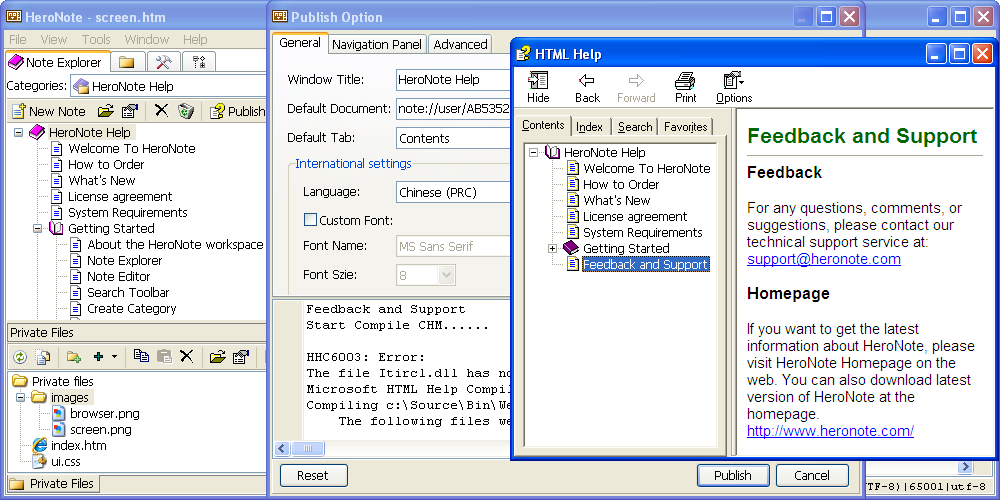Open the Tools menu

click(96, 40)
